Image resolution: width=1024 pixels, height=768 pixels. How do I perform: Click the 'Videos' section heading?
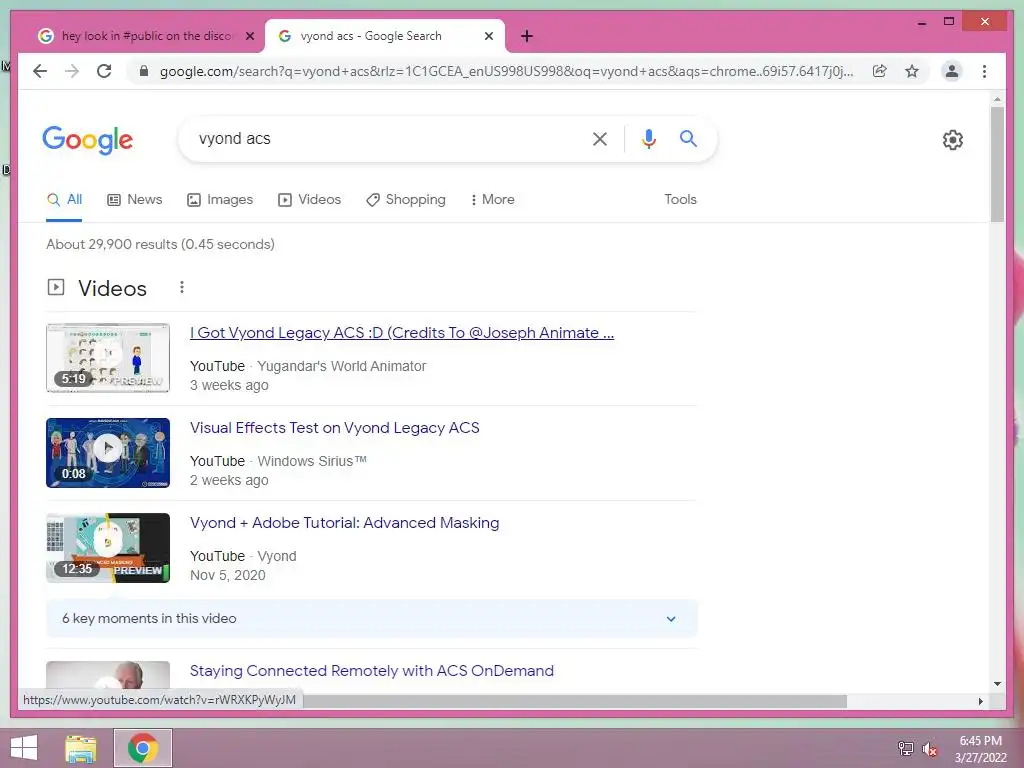point(112,288)
